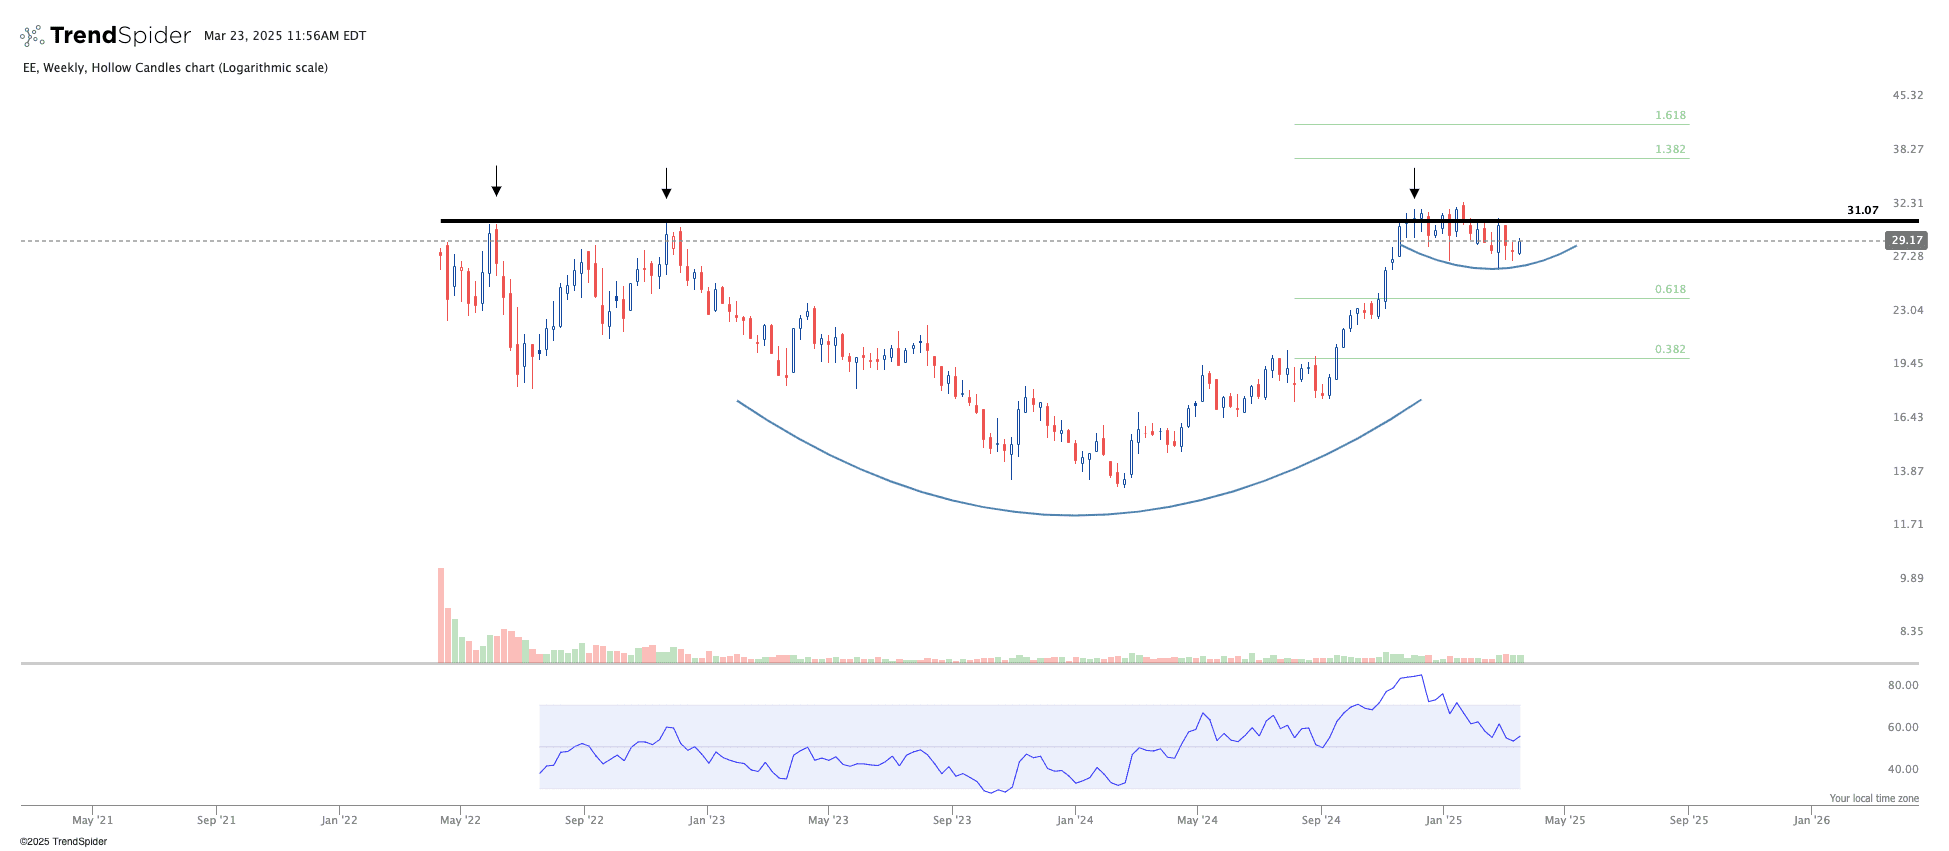Select the large blue cup curve
1949x851 pixels.
coord(1075,514)
